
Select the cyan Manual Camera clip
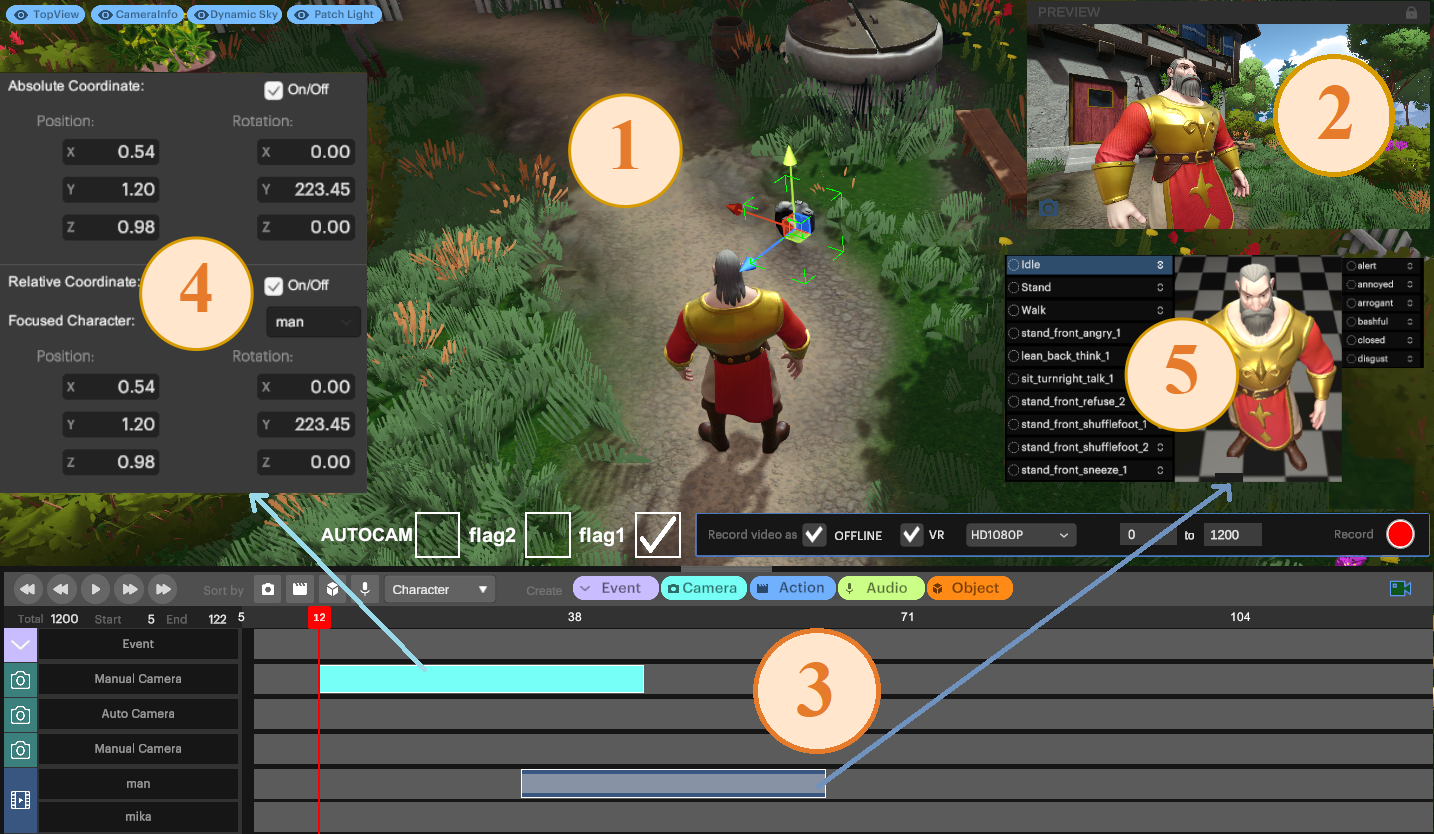[481, 679]
